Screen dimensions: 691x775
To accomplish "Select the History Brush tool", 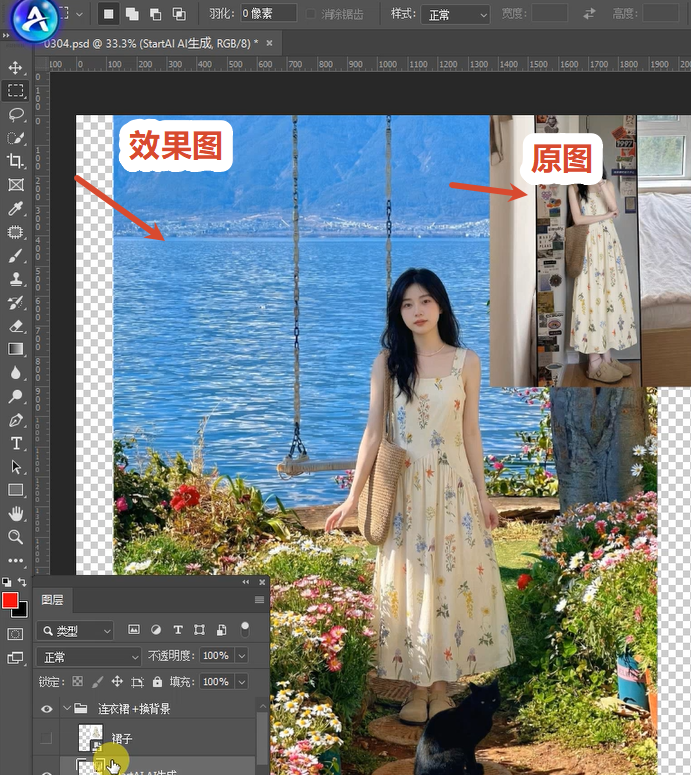I will 15,302.
